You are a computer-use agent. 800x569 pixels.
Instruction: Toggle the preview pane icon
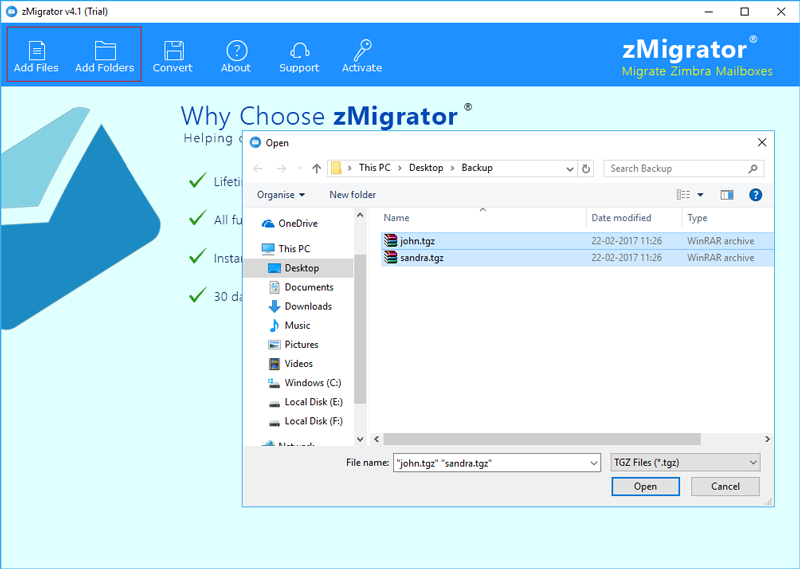pyautogui.click(x=727, y=194)
